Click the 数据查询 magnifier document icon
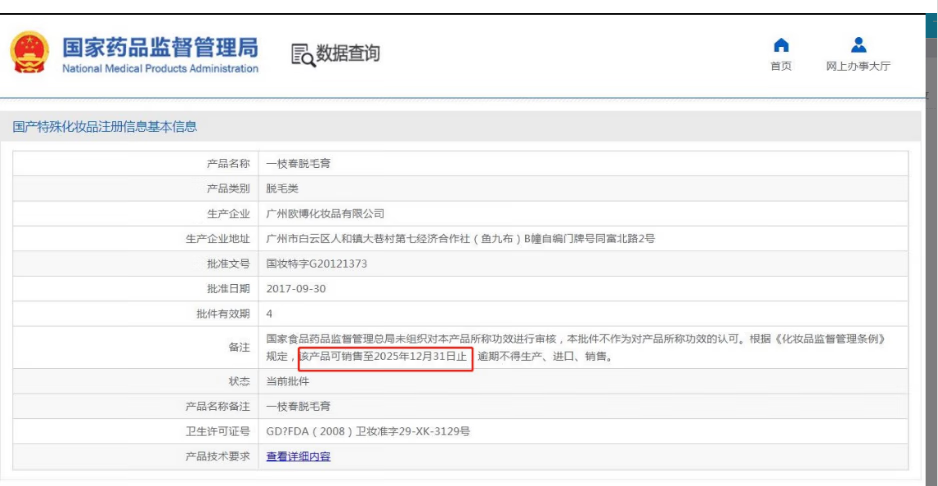938x486 pixels. [302, 55]
